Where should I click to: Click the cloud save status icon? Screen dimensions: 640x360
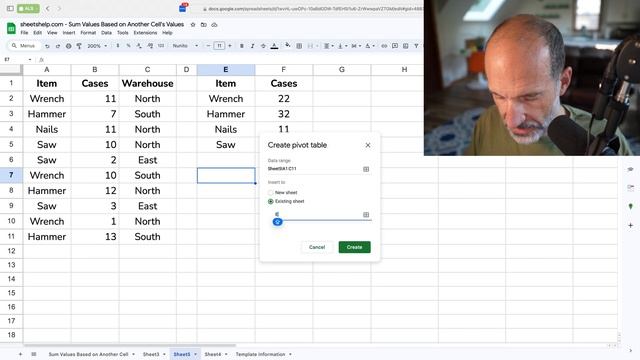click(214, 25)
